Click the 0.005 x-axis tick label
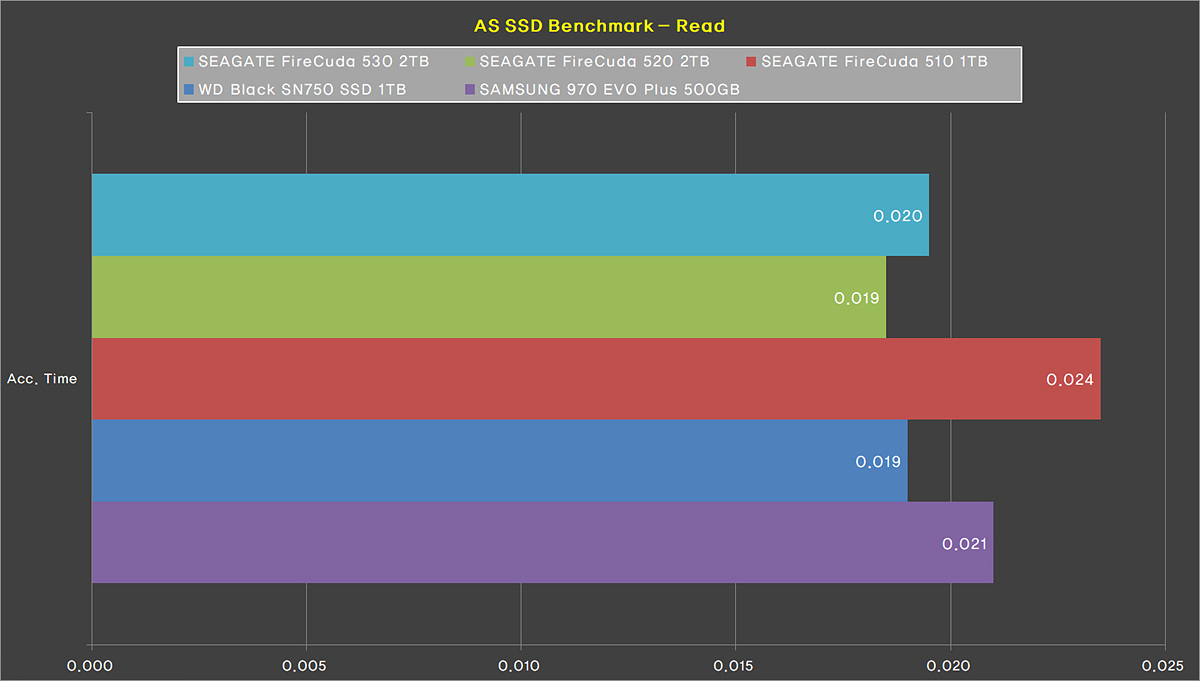Image resolution: width=1200 pixels, height=681 pixels. point(306,665)
